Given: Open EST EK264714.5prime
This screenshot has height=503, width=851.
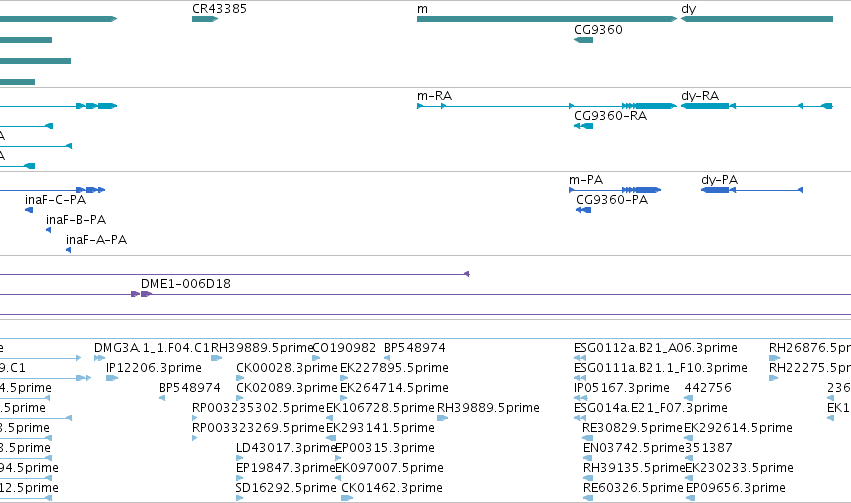Looking at the screenshot, I should point(394,388).
